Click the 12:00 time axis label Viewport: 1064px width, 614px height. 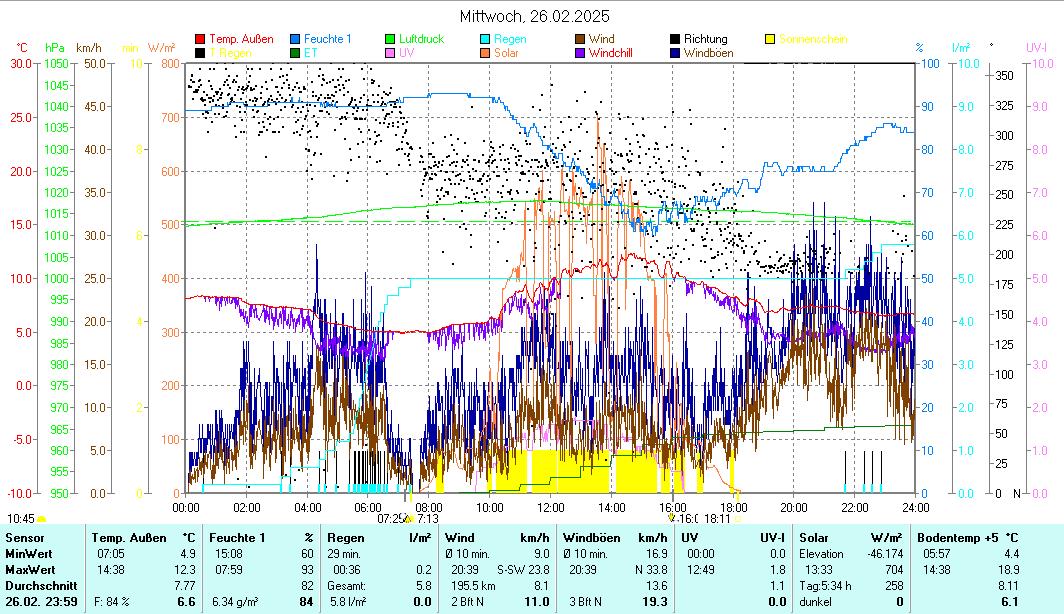[551, 507]
